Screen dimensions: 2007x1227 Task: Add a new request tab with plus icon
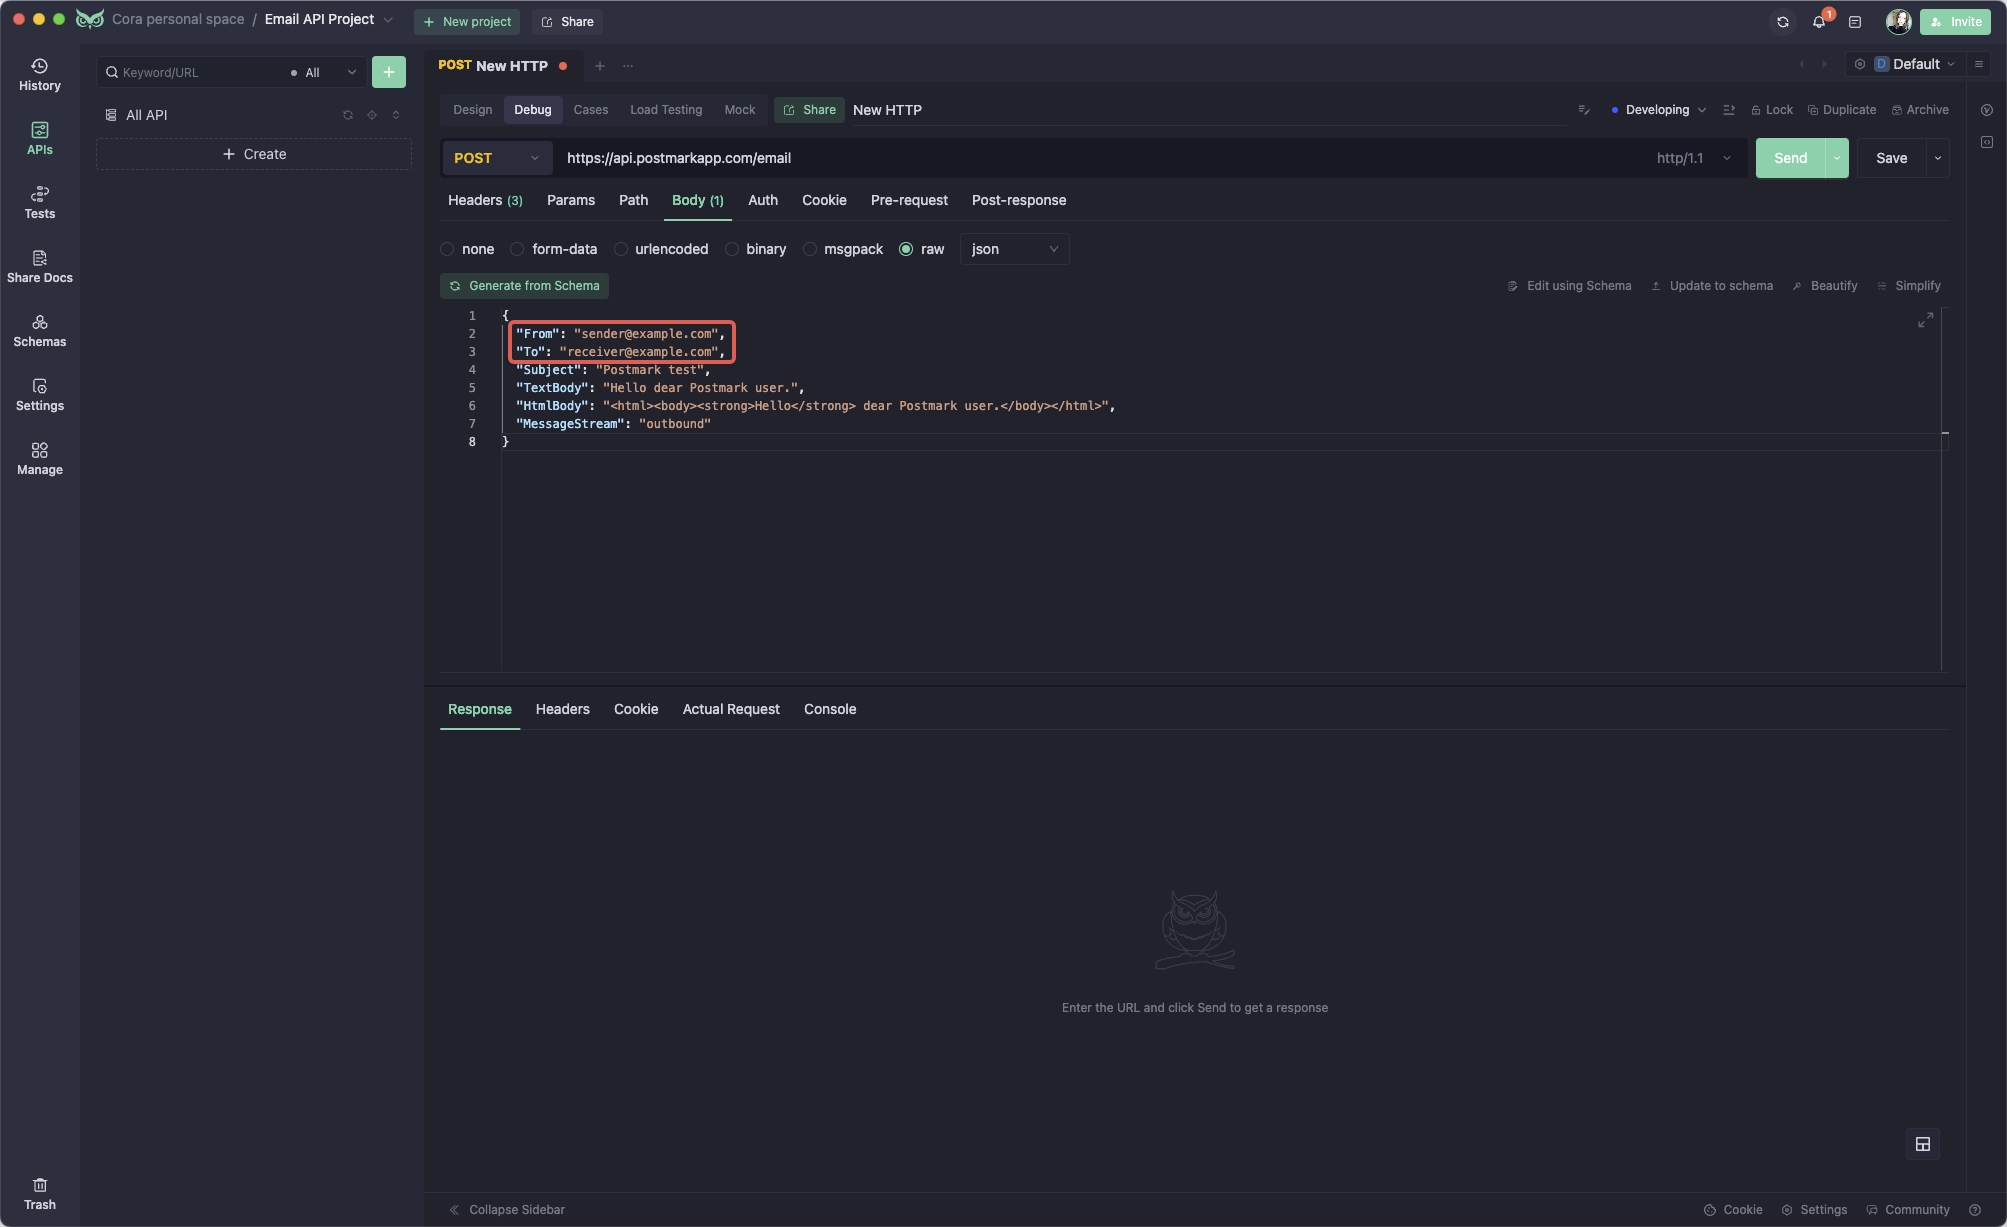tap(600, 66)
